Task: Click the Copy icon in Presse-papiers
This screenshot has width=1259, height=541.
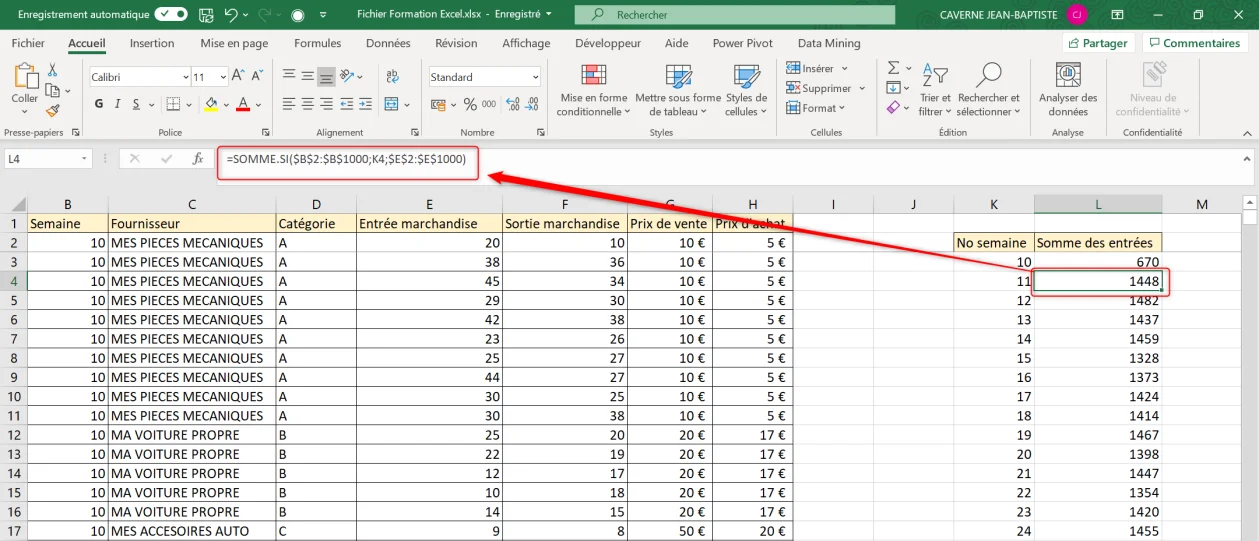Action: (x=52, y=90)
